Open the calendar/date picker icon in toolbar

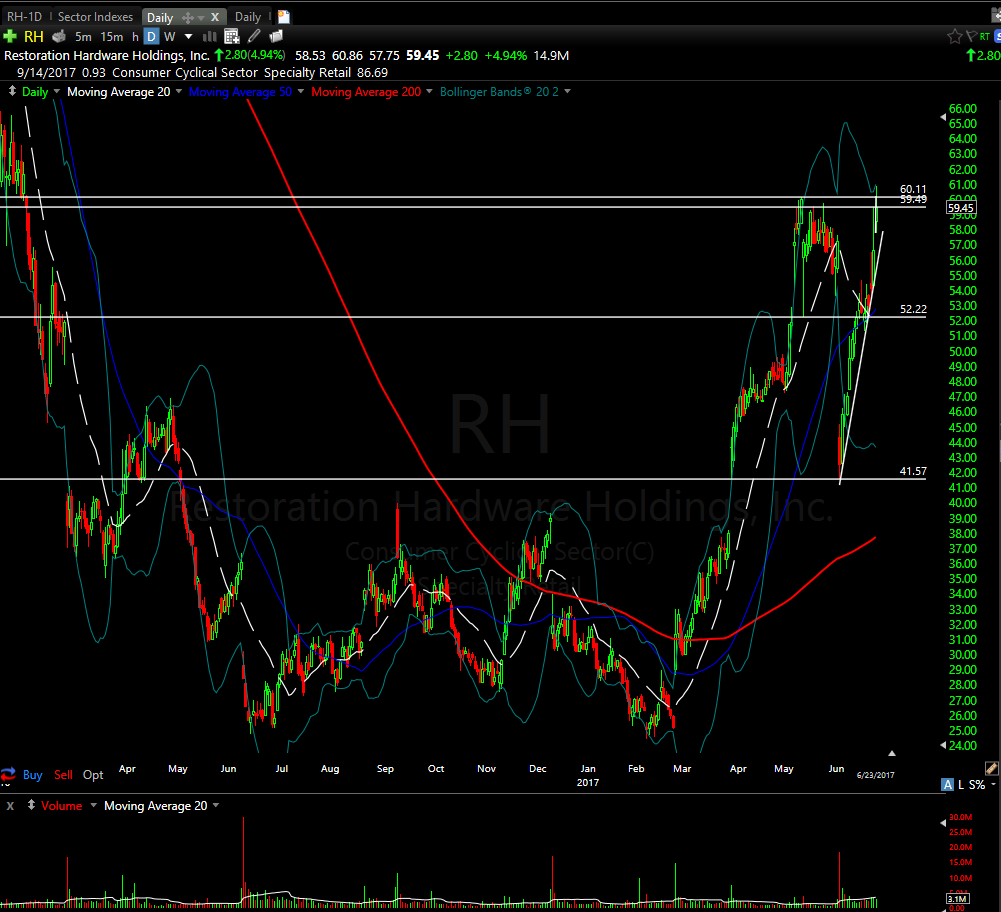[231, 36]
